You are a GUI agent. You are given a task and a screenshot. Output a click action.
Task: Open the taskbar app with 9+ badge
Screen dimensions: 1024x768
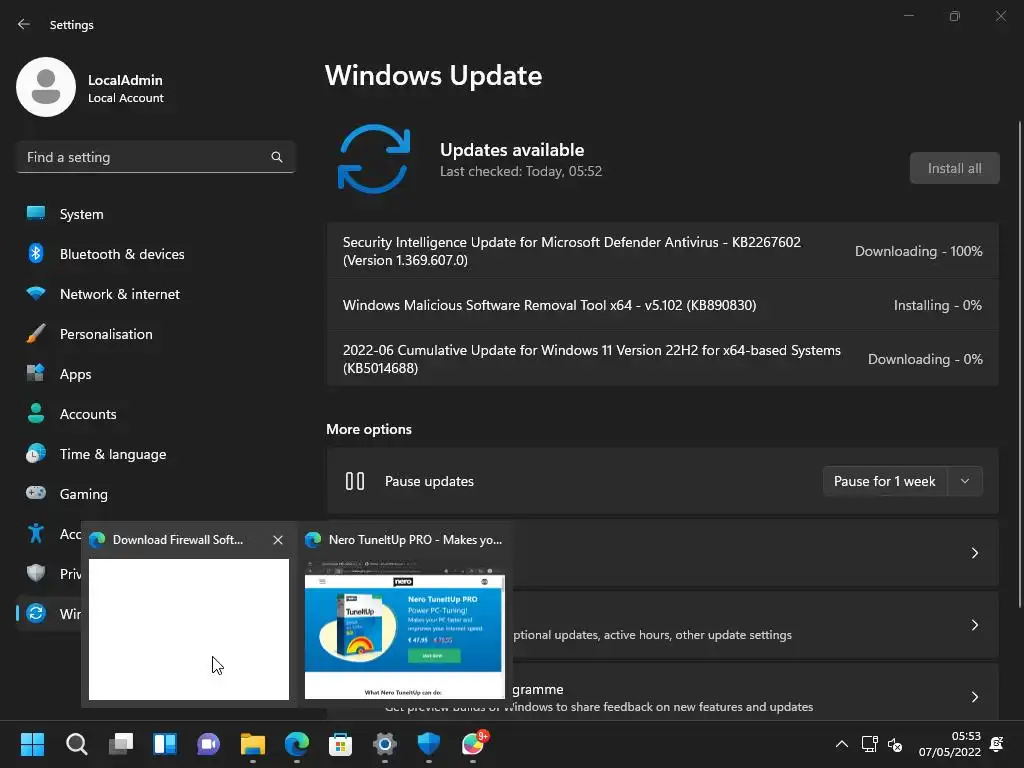tap(473, 744)
